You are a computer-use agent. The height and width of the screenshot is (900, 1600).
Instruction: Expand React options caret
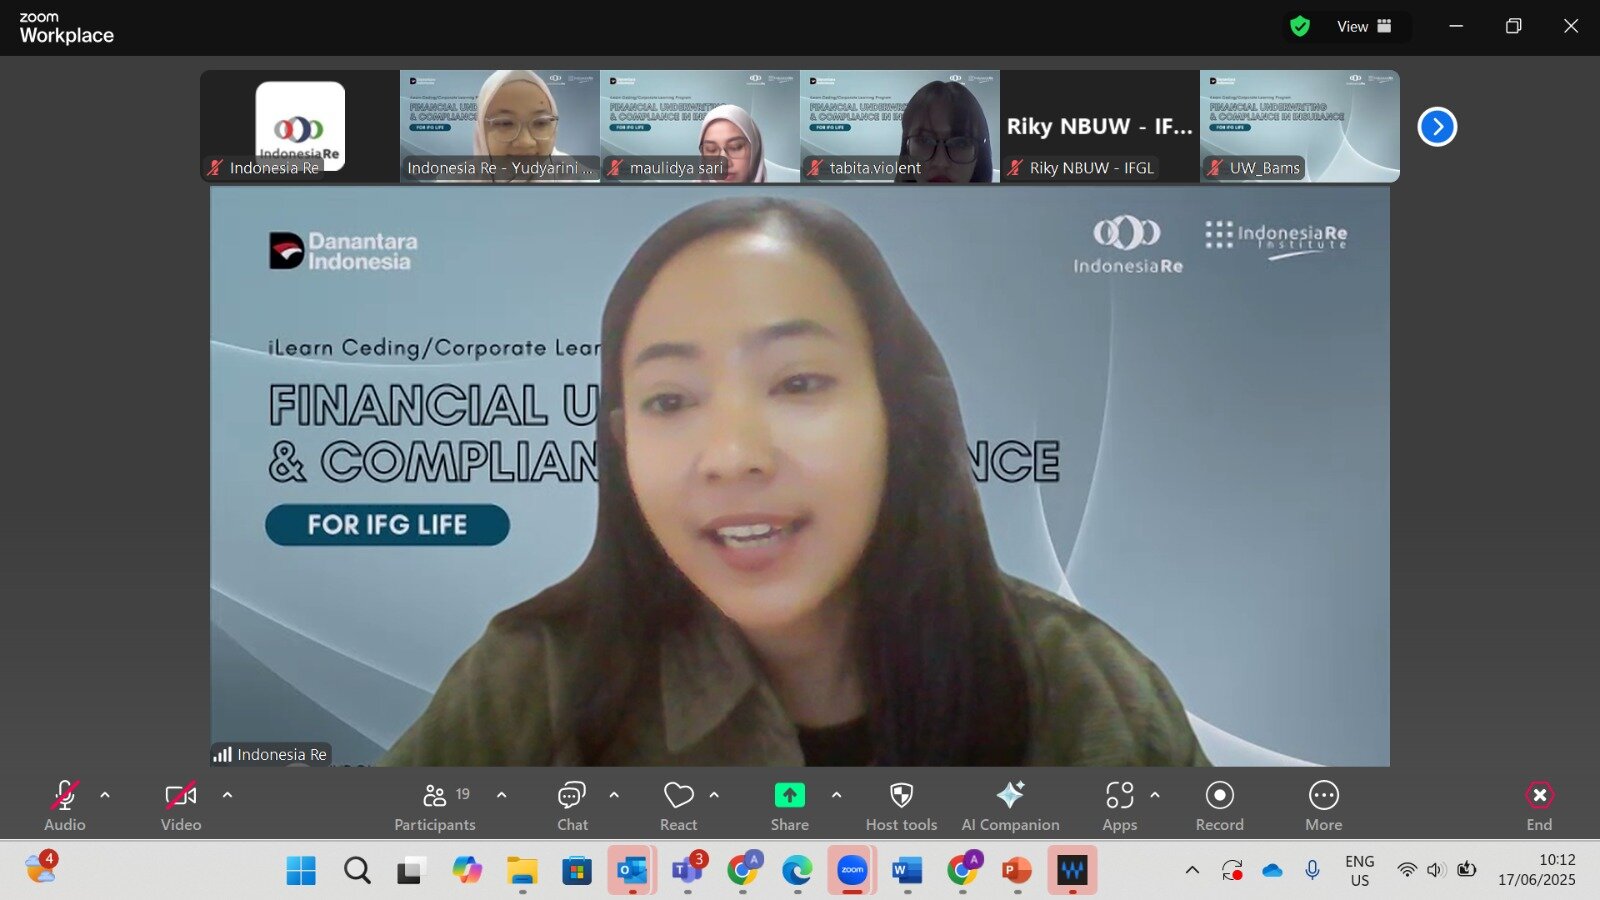pyautogui.click(x=714, y=795)
